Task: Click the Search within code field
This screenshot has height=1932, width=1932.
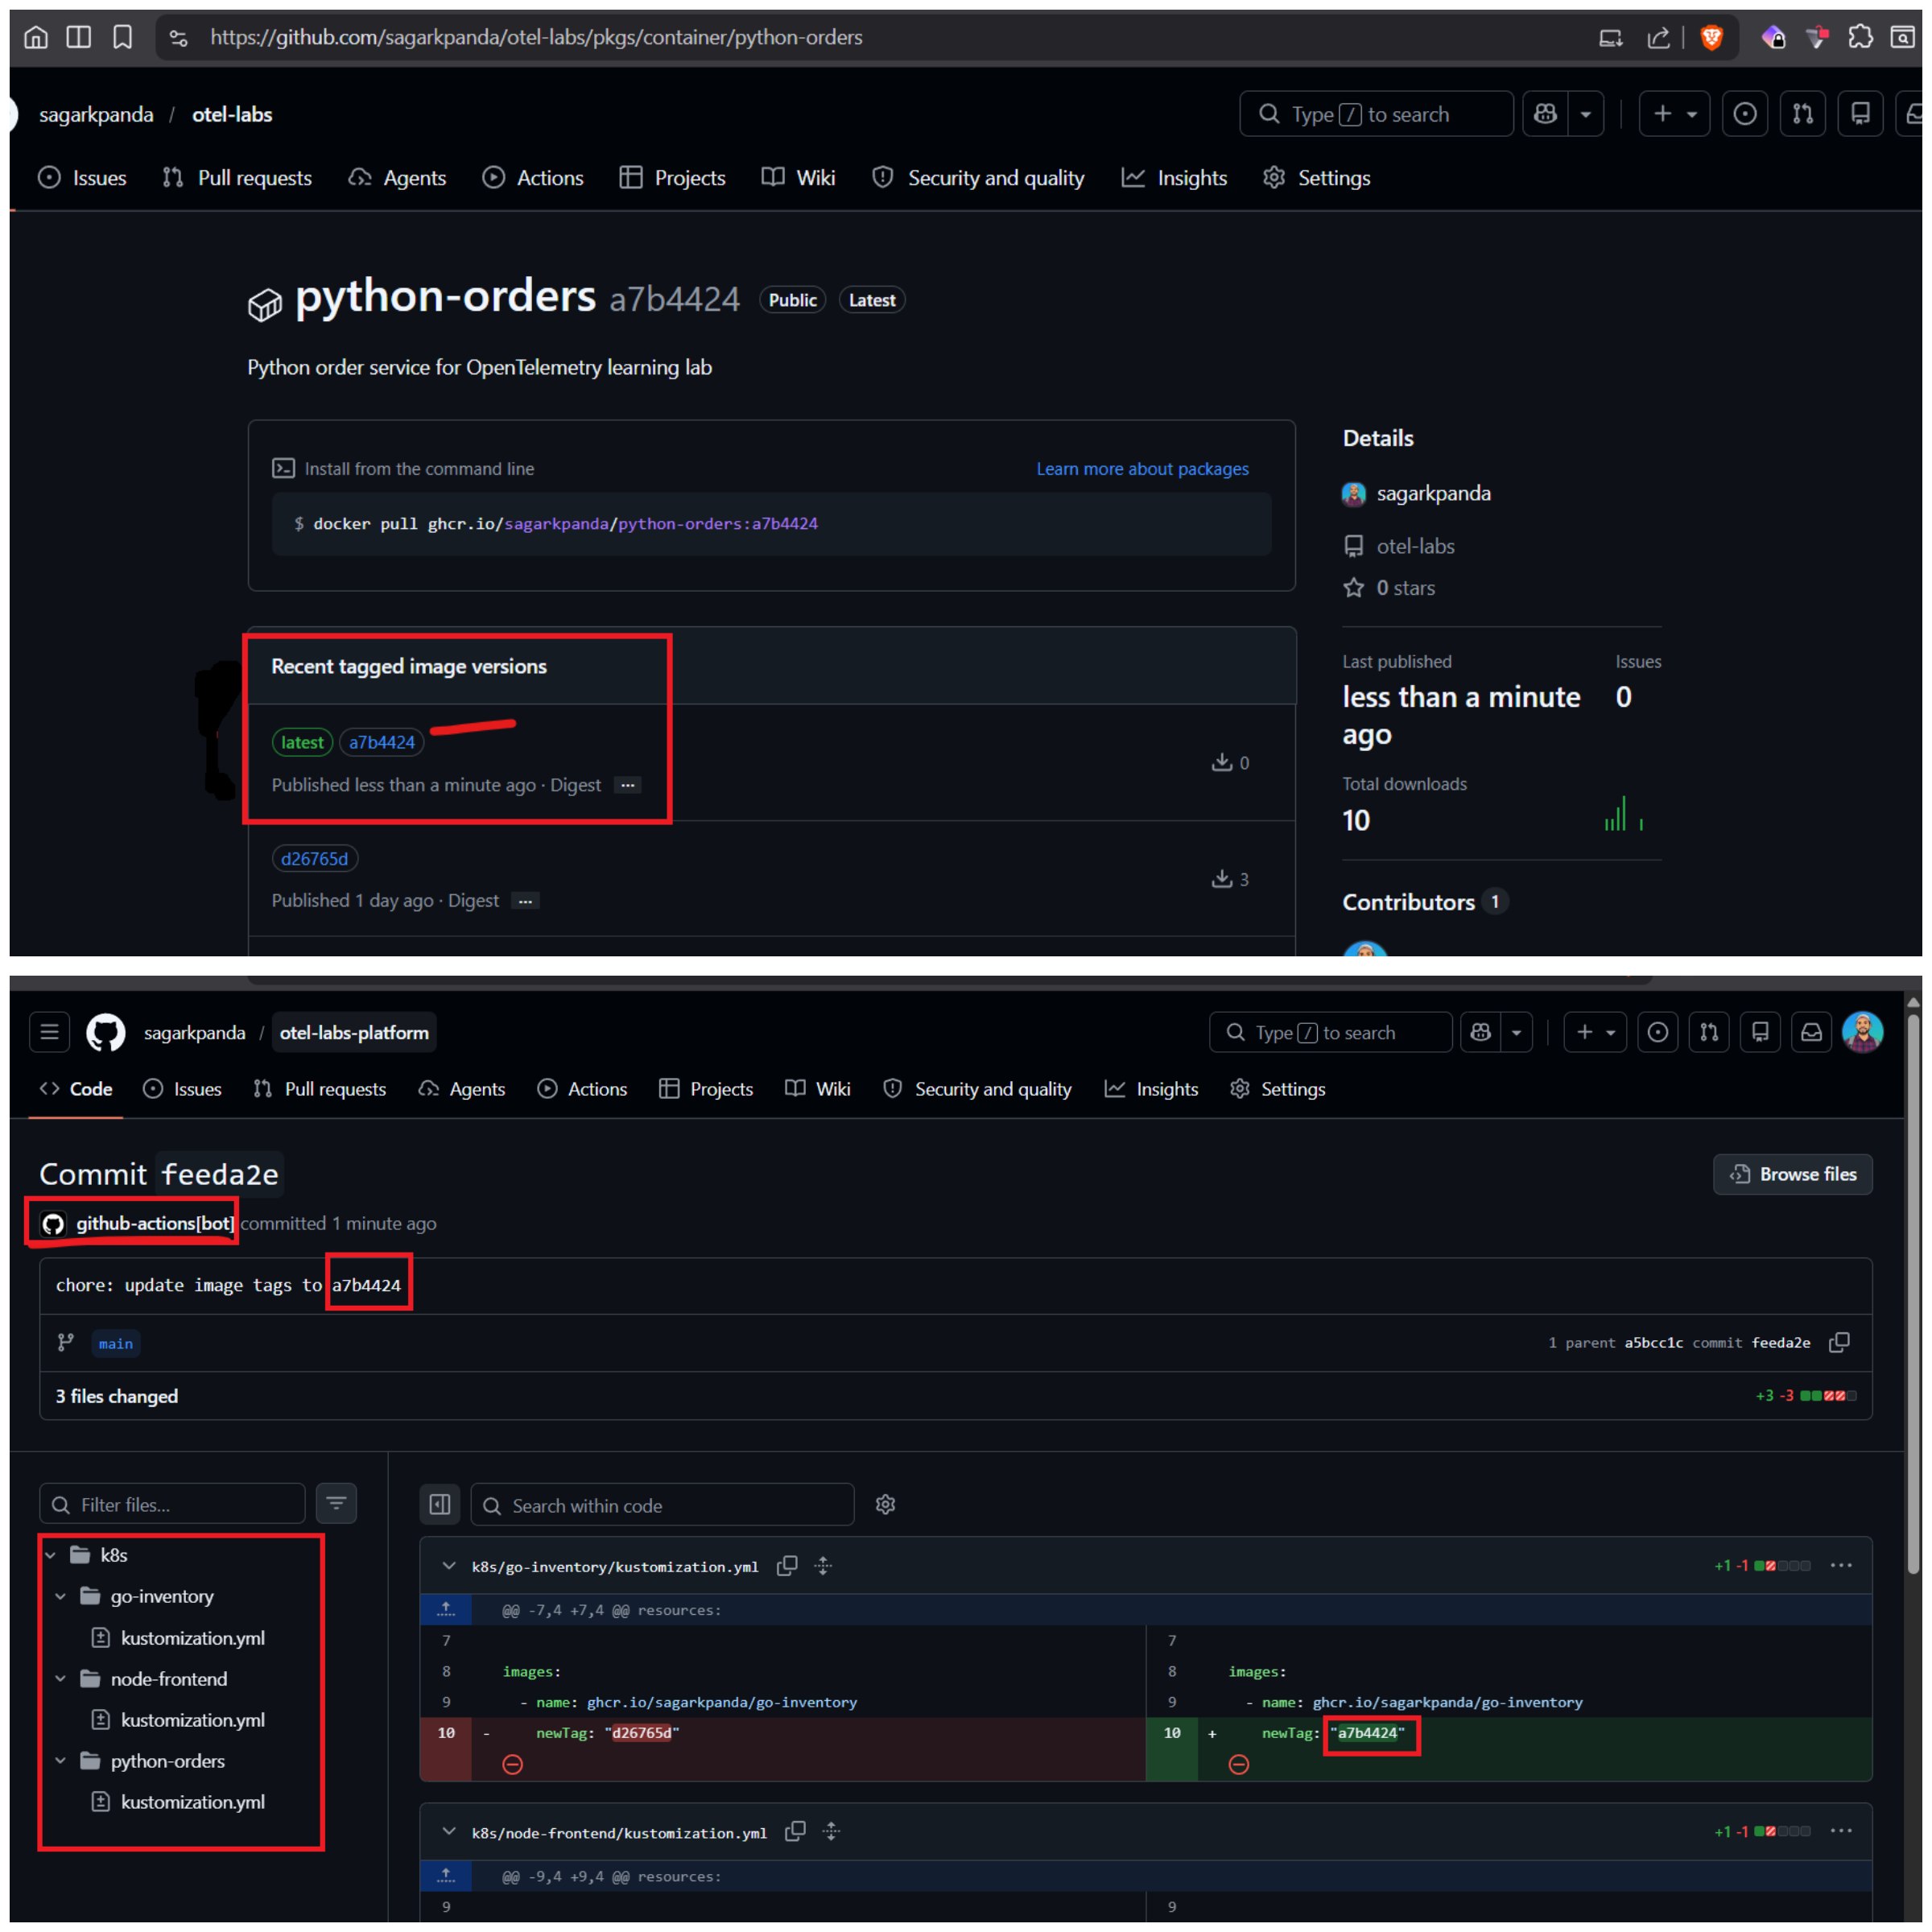Action: click(x=662, y=1505)
